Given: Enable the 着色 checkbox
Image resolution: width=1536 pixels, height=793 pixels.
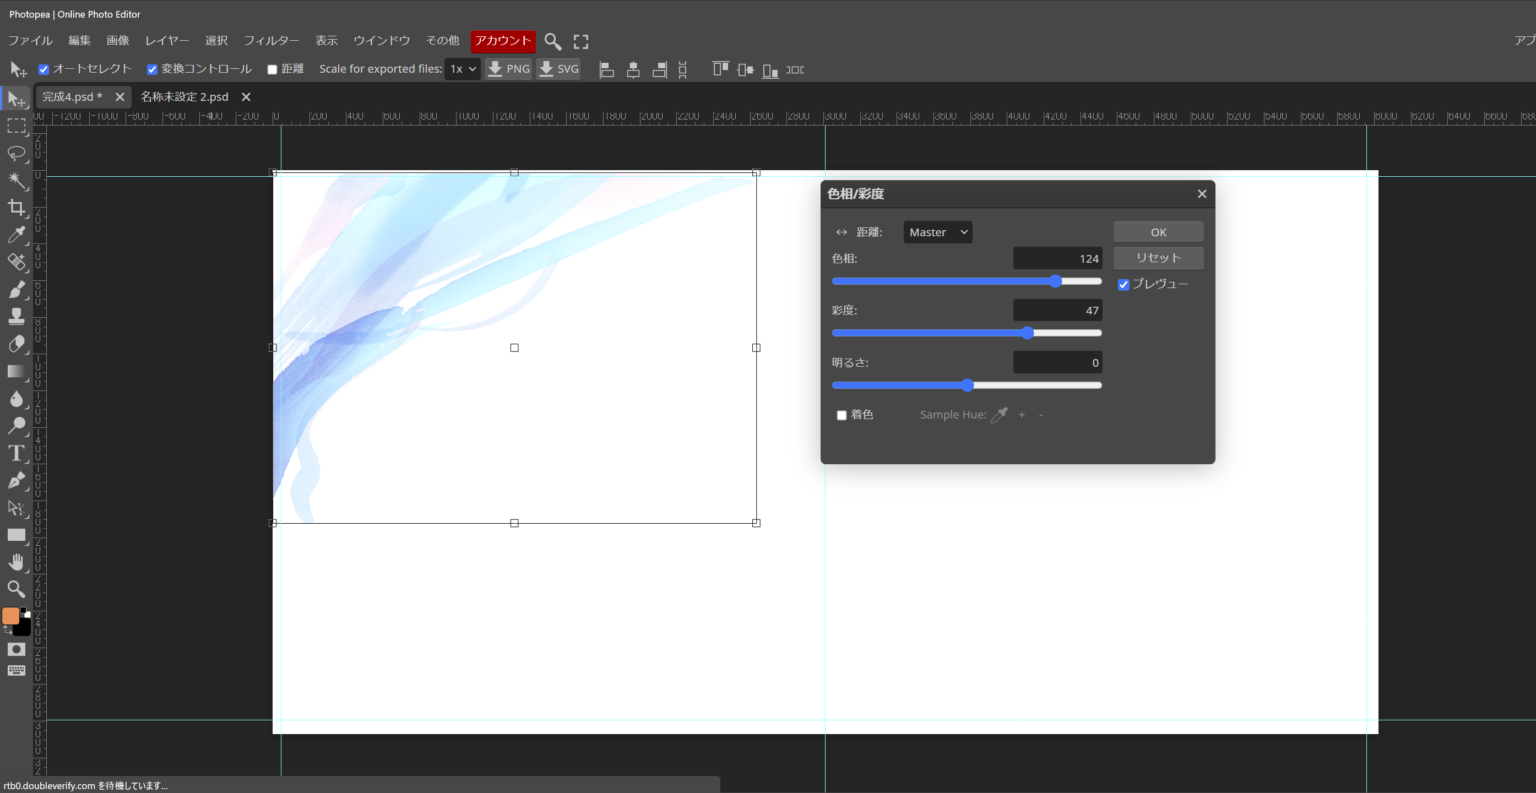Looking at the screenshot, I should [841, 415].
